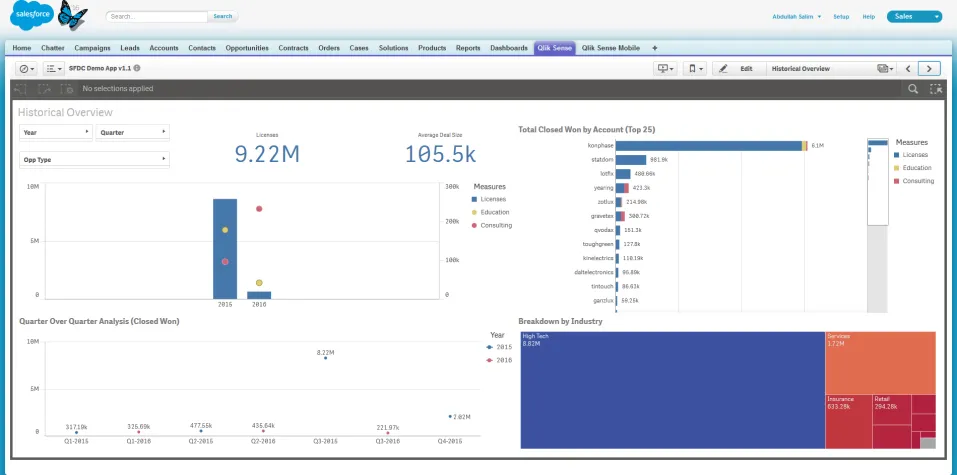Open the Chatter tab
This screenshot has height=475, width=957.
[52, 48]
